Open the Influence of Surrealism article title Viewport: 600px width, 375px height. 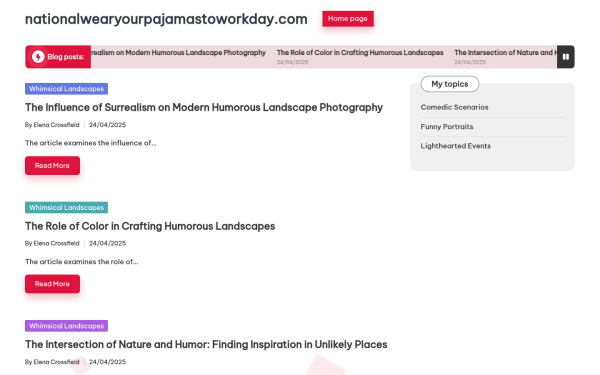point(204,108)
